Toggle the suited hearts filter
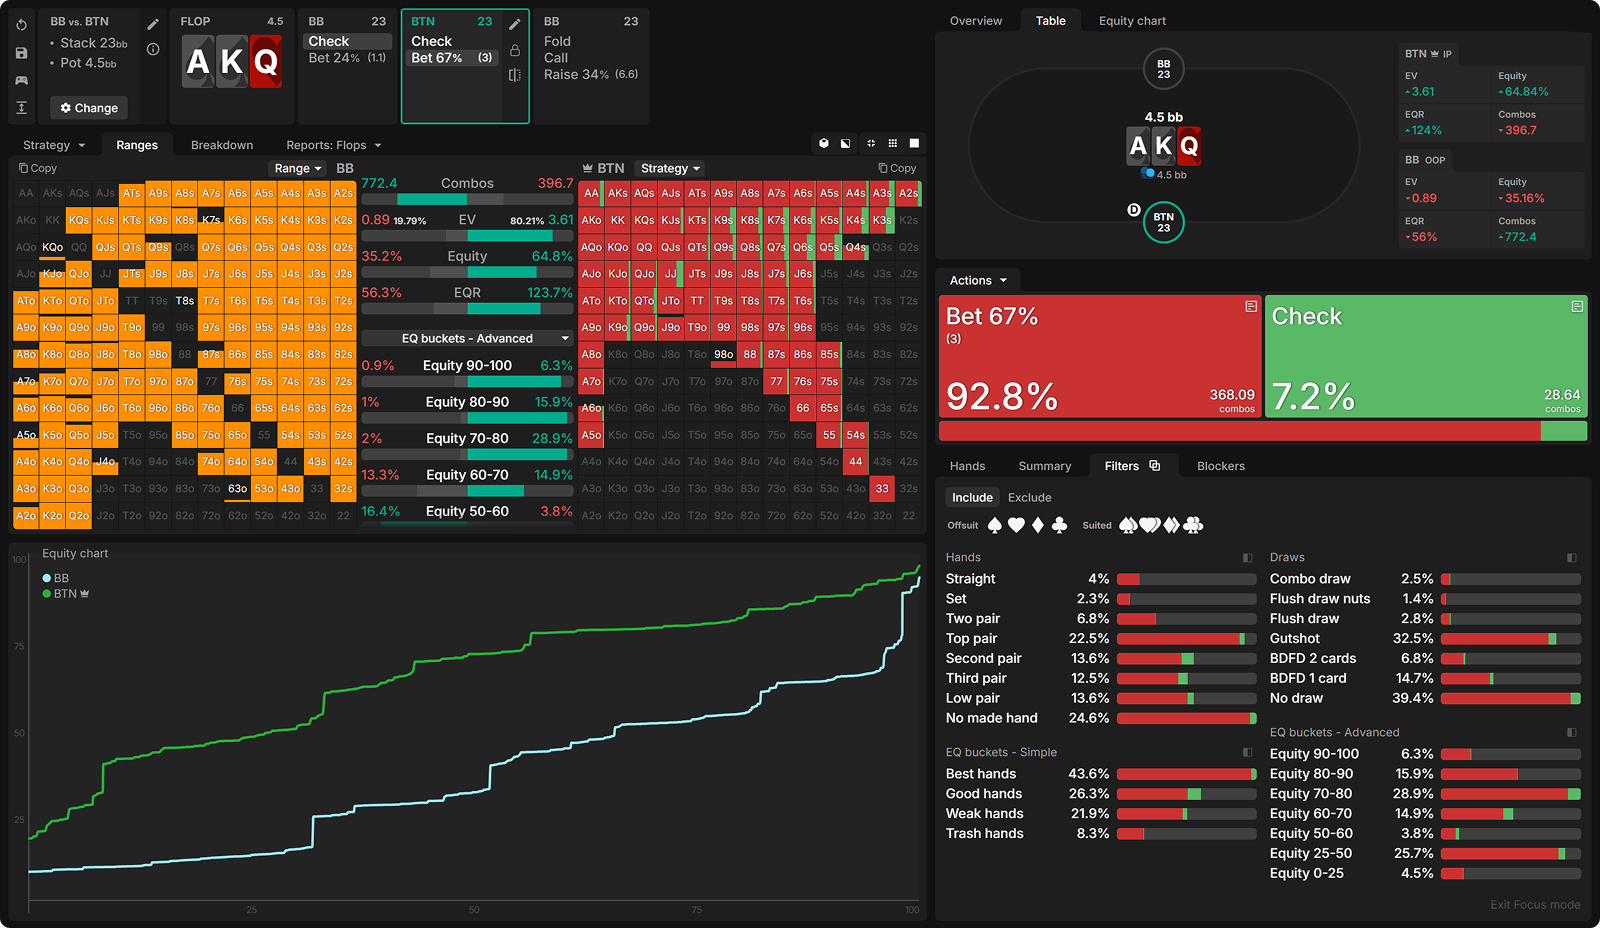The image size is (1600, 928). click(x=1150, y=525)
